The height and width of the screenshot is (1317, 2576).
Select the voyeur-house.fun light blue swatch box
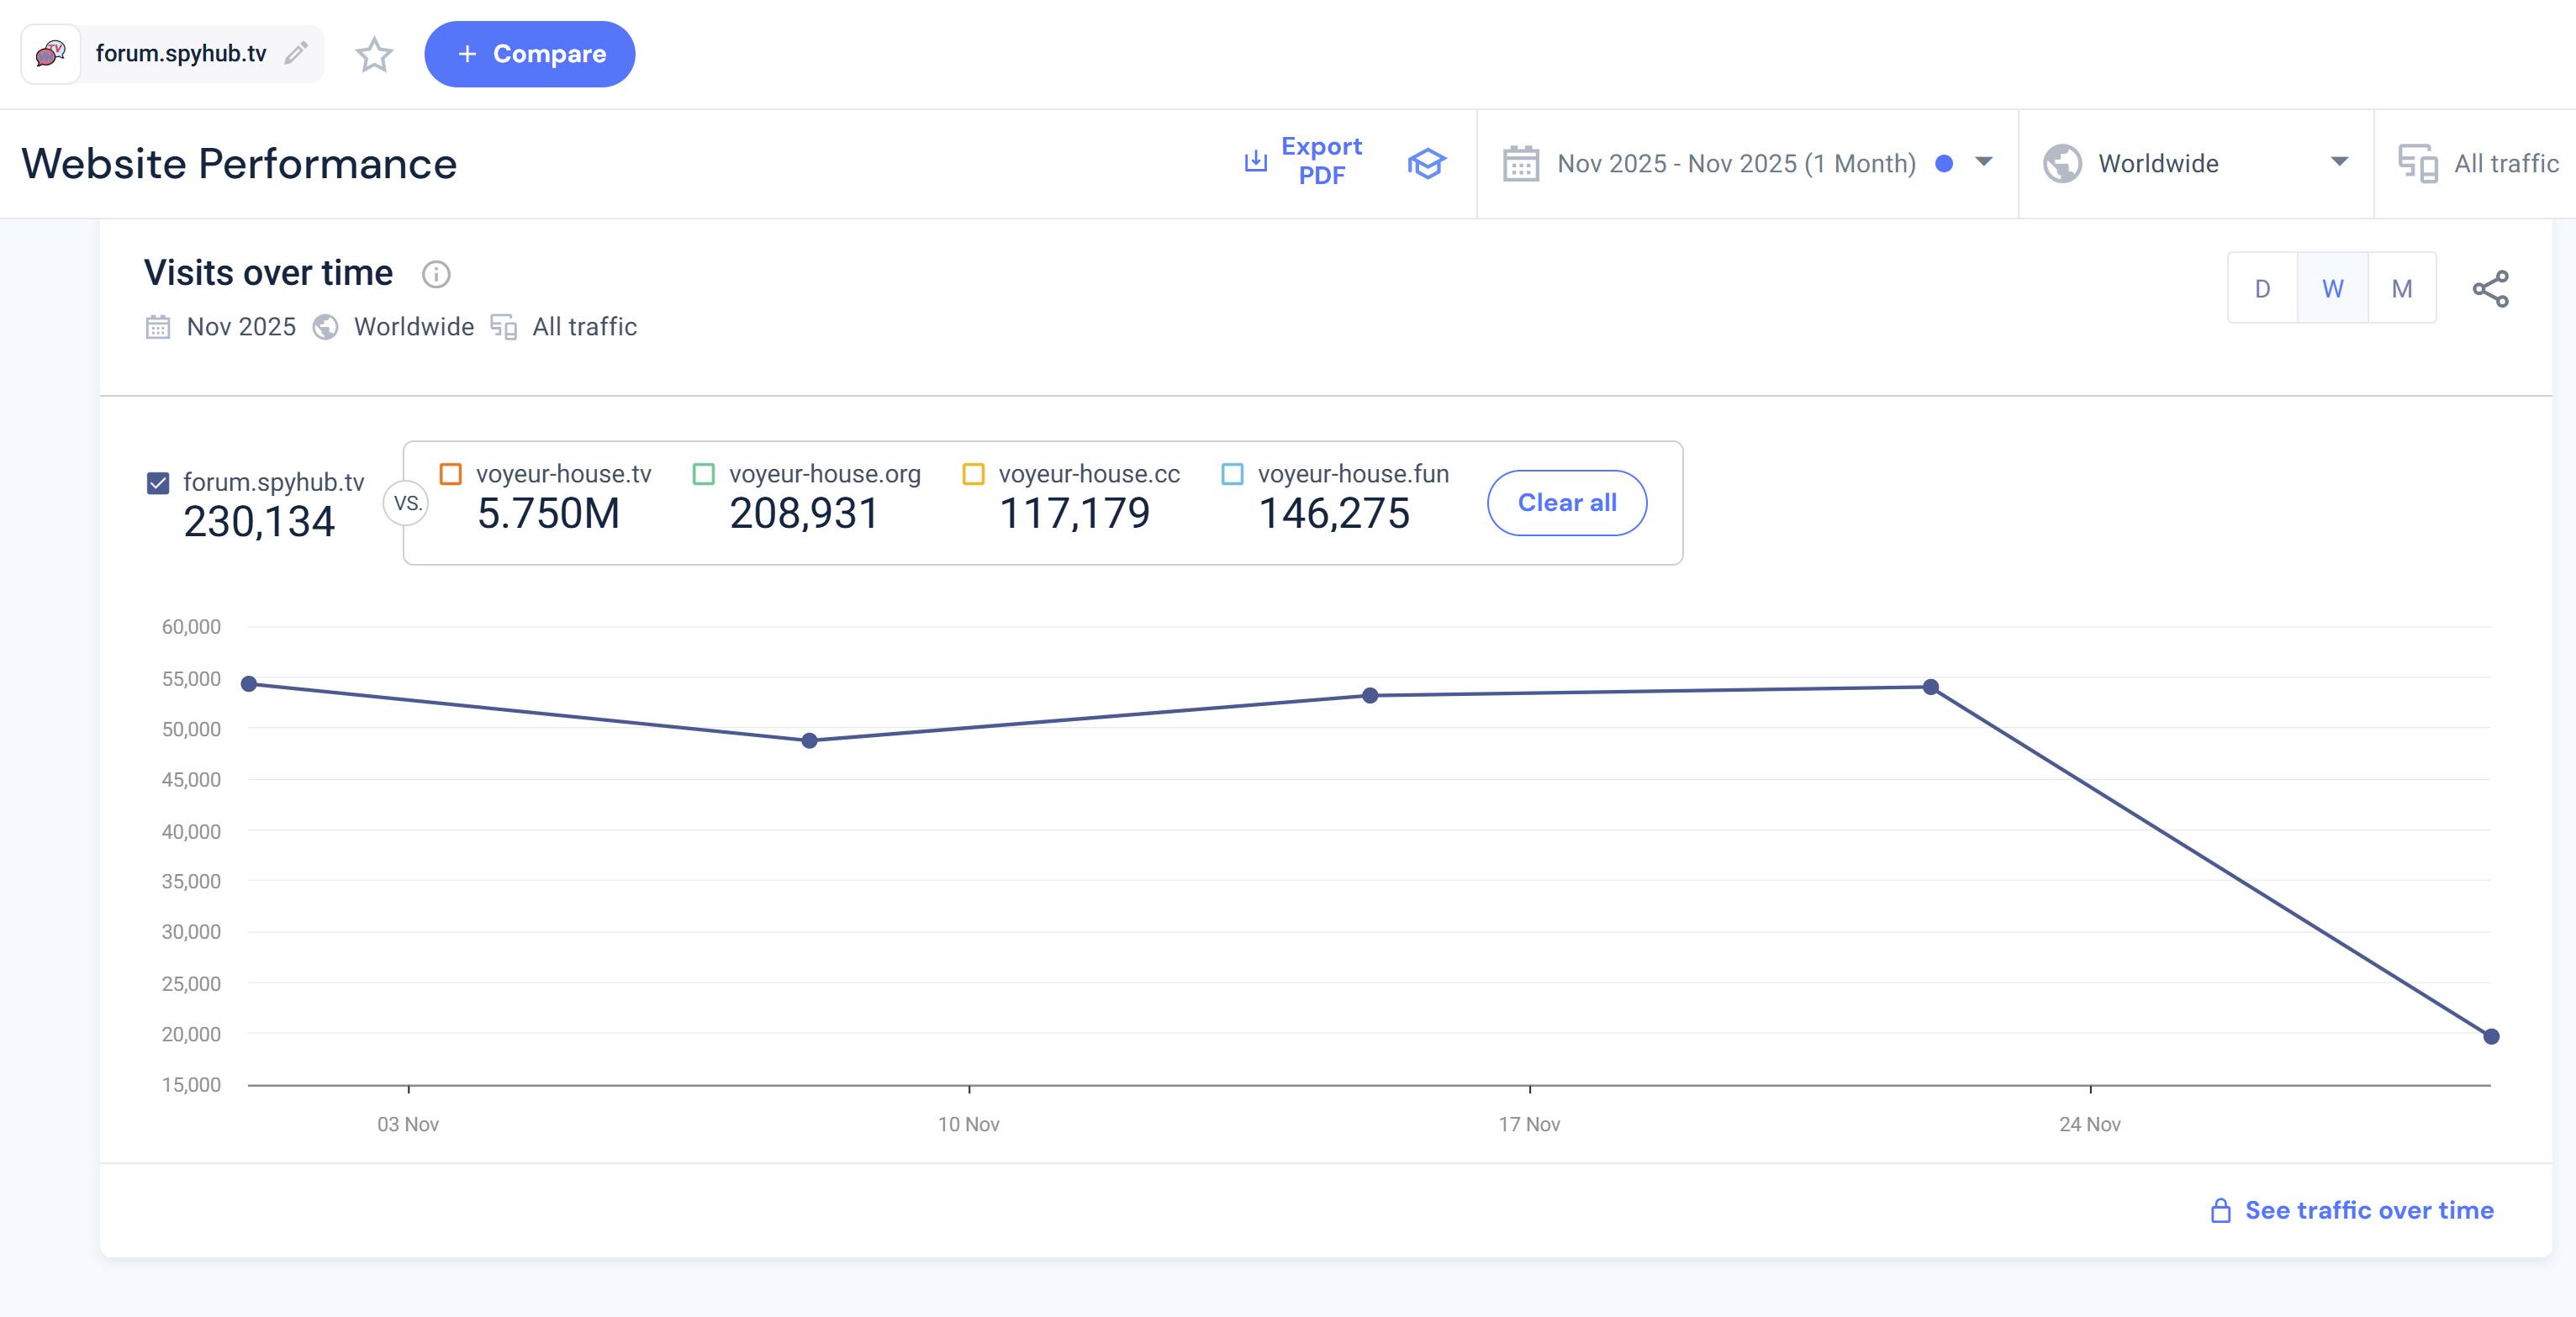[1232, 474]
